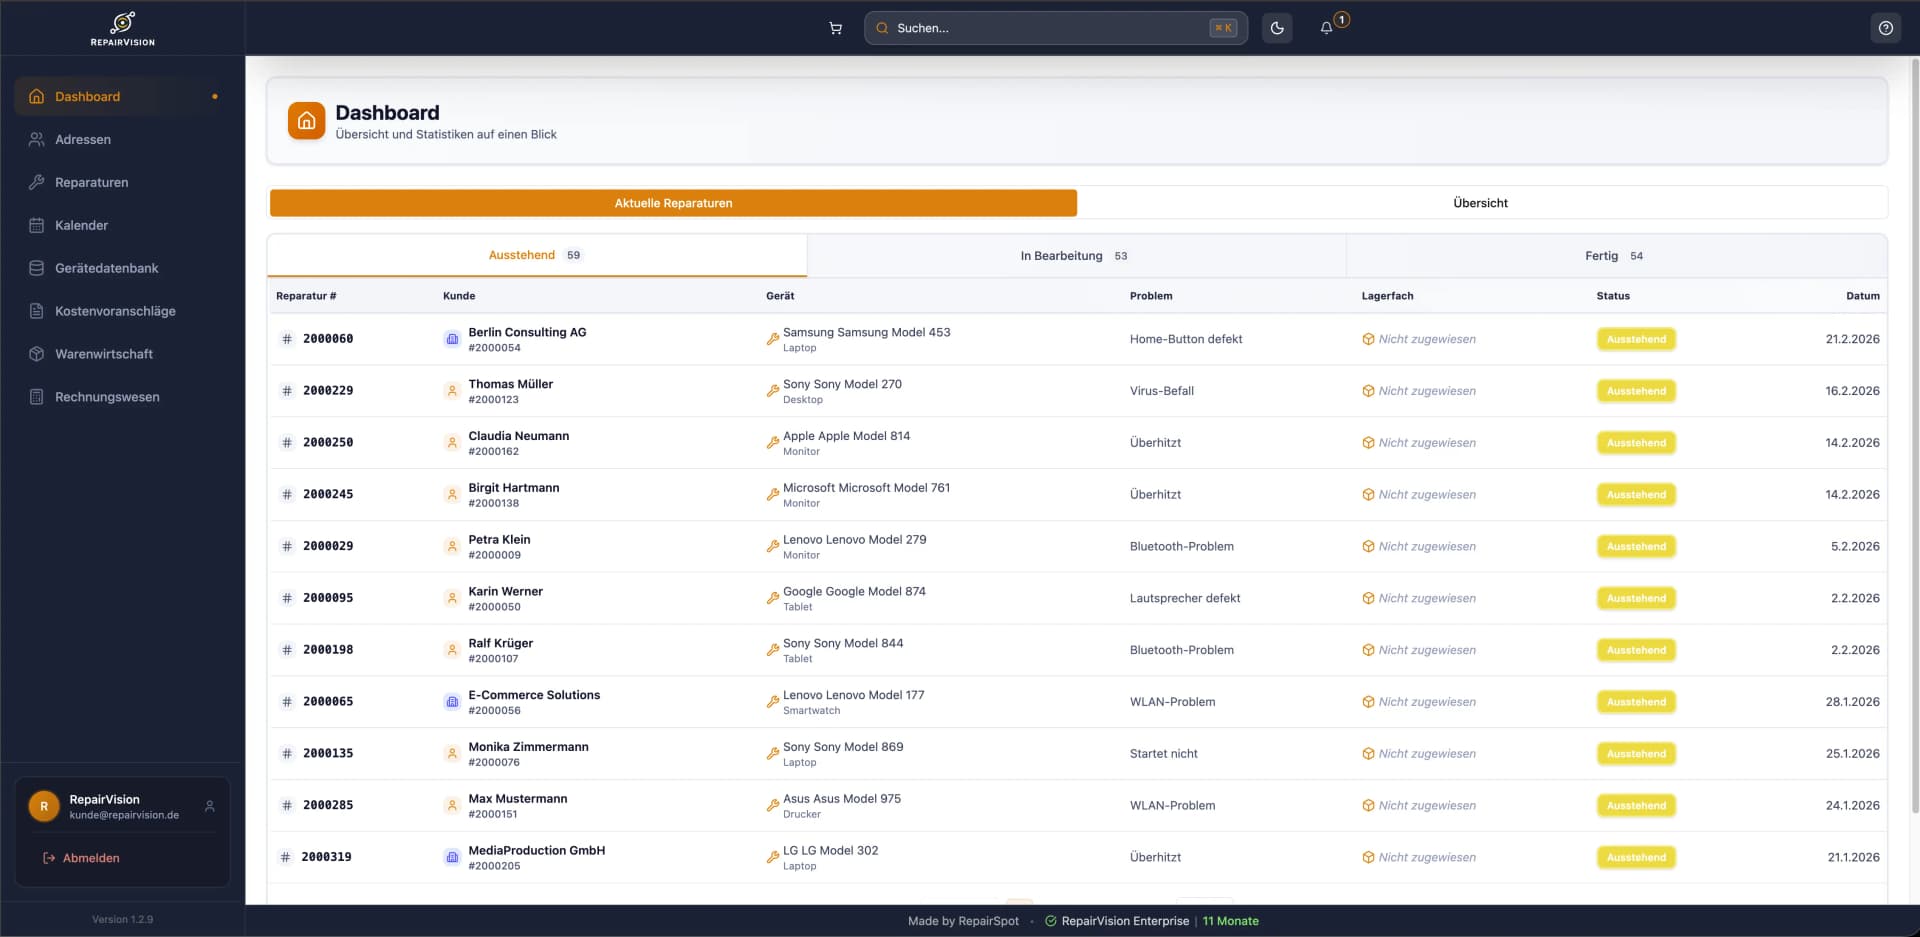Open the Made by RepairSpot link
Screen dimensions: 1920x937
(x=962, y=921)
